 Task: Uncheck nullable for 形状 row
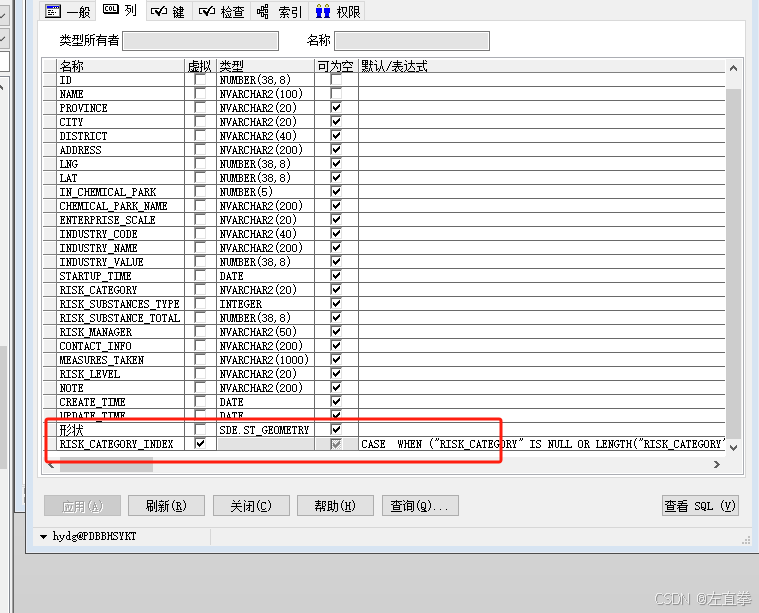tap(336, 429)
